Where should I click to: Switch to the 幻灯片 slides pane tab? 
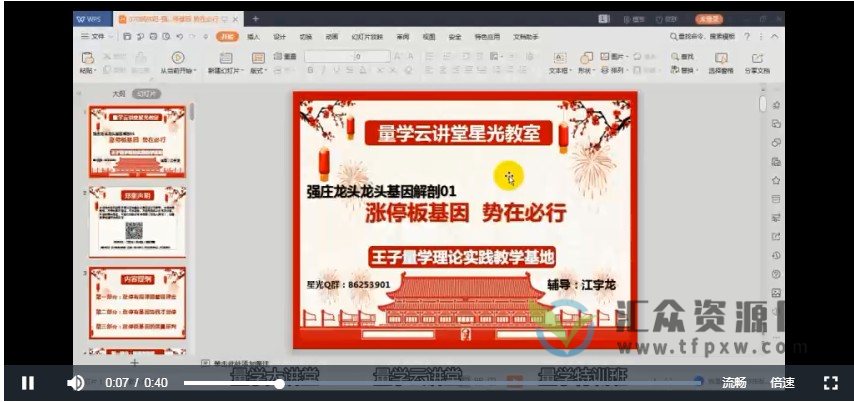(x=146, y=94)
